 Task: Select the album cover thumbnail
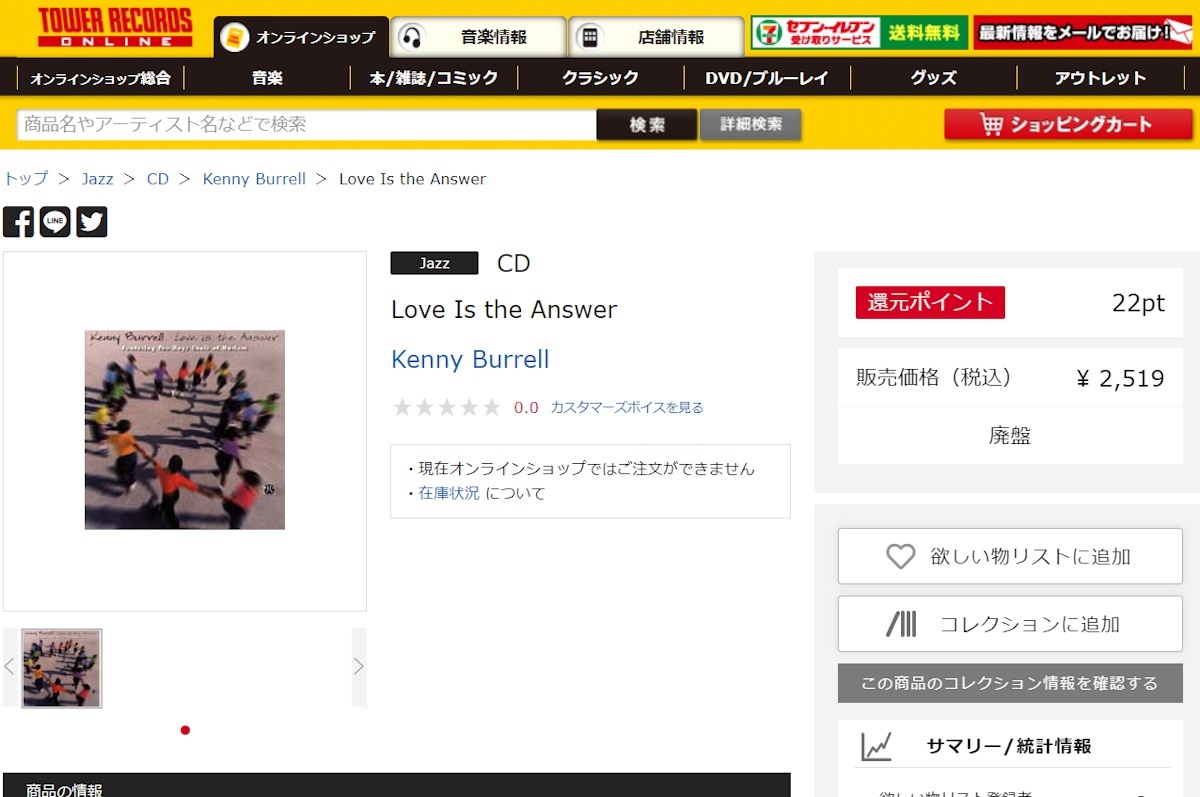pyautogui.click(x=62, y=668)
